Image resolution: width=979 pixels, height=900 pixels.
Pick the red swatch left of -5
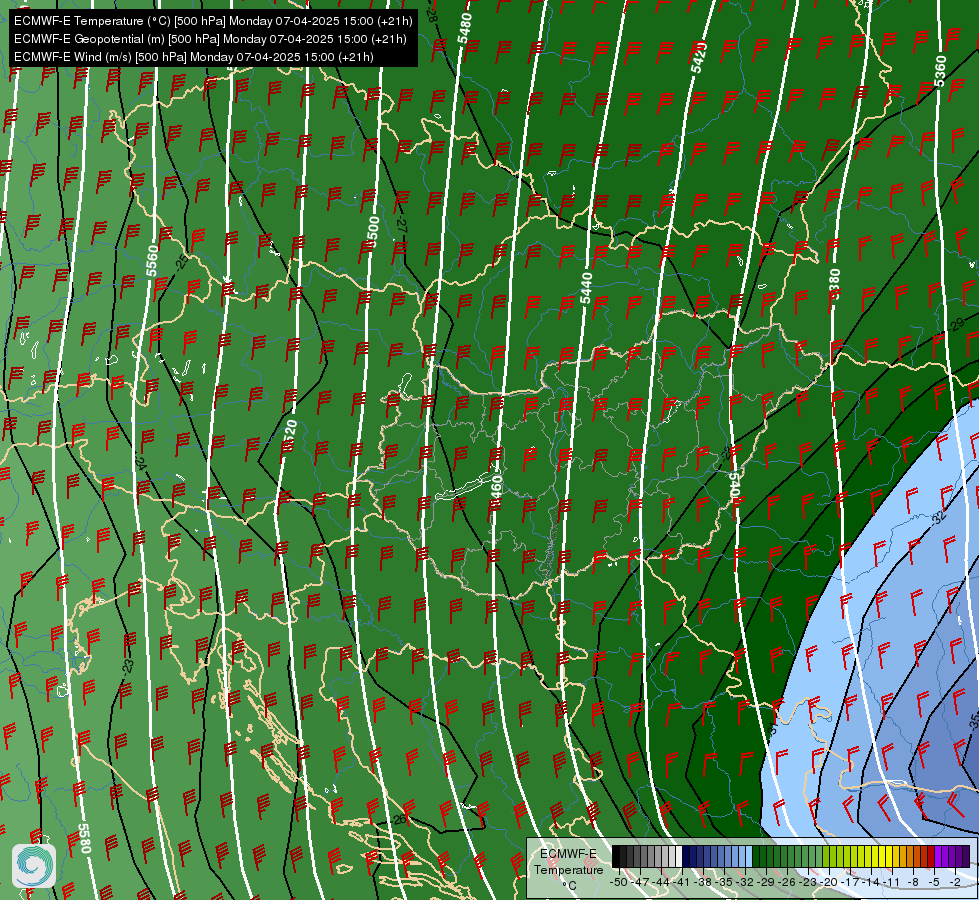[x=930, y=856]
